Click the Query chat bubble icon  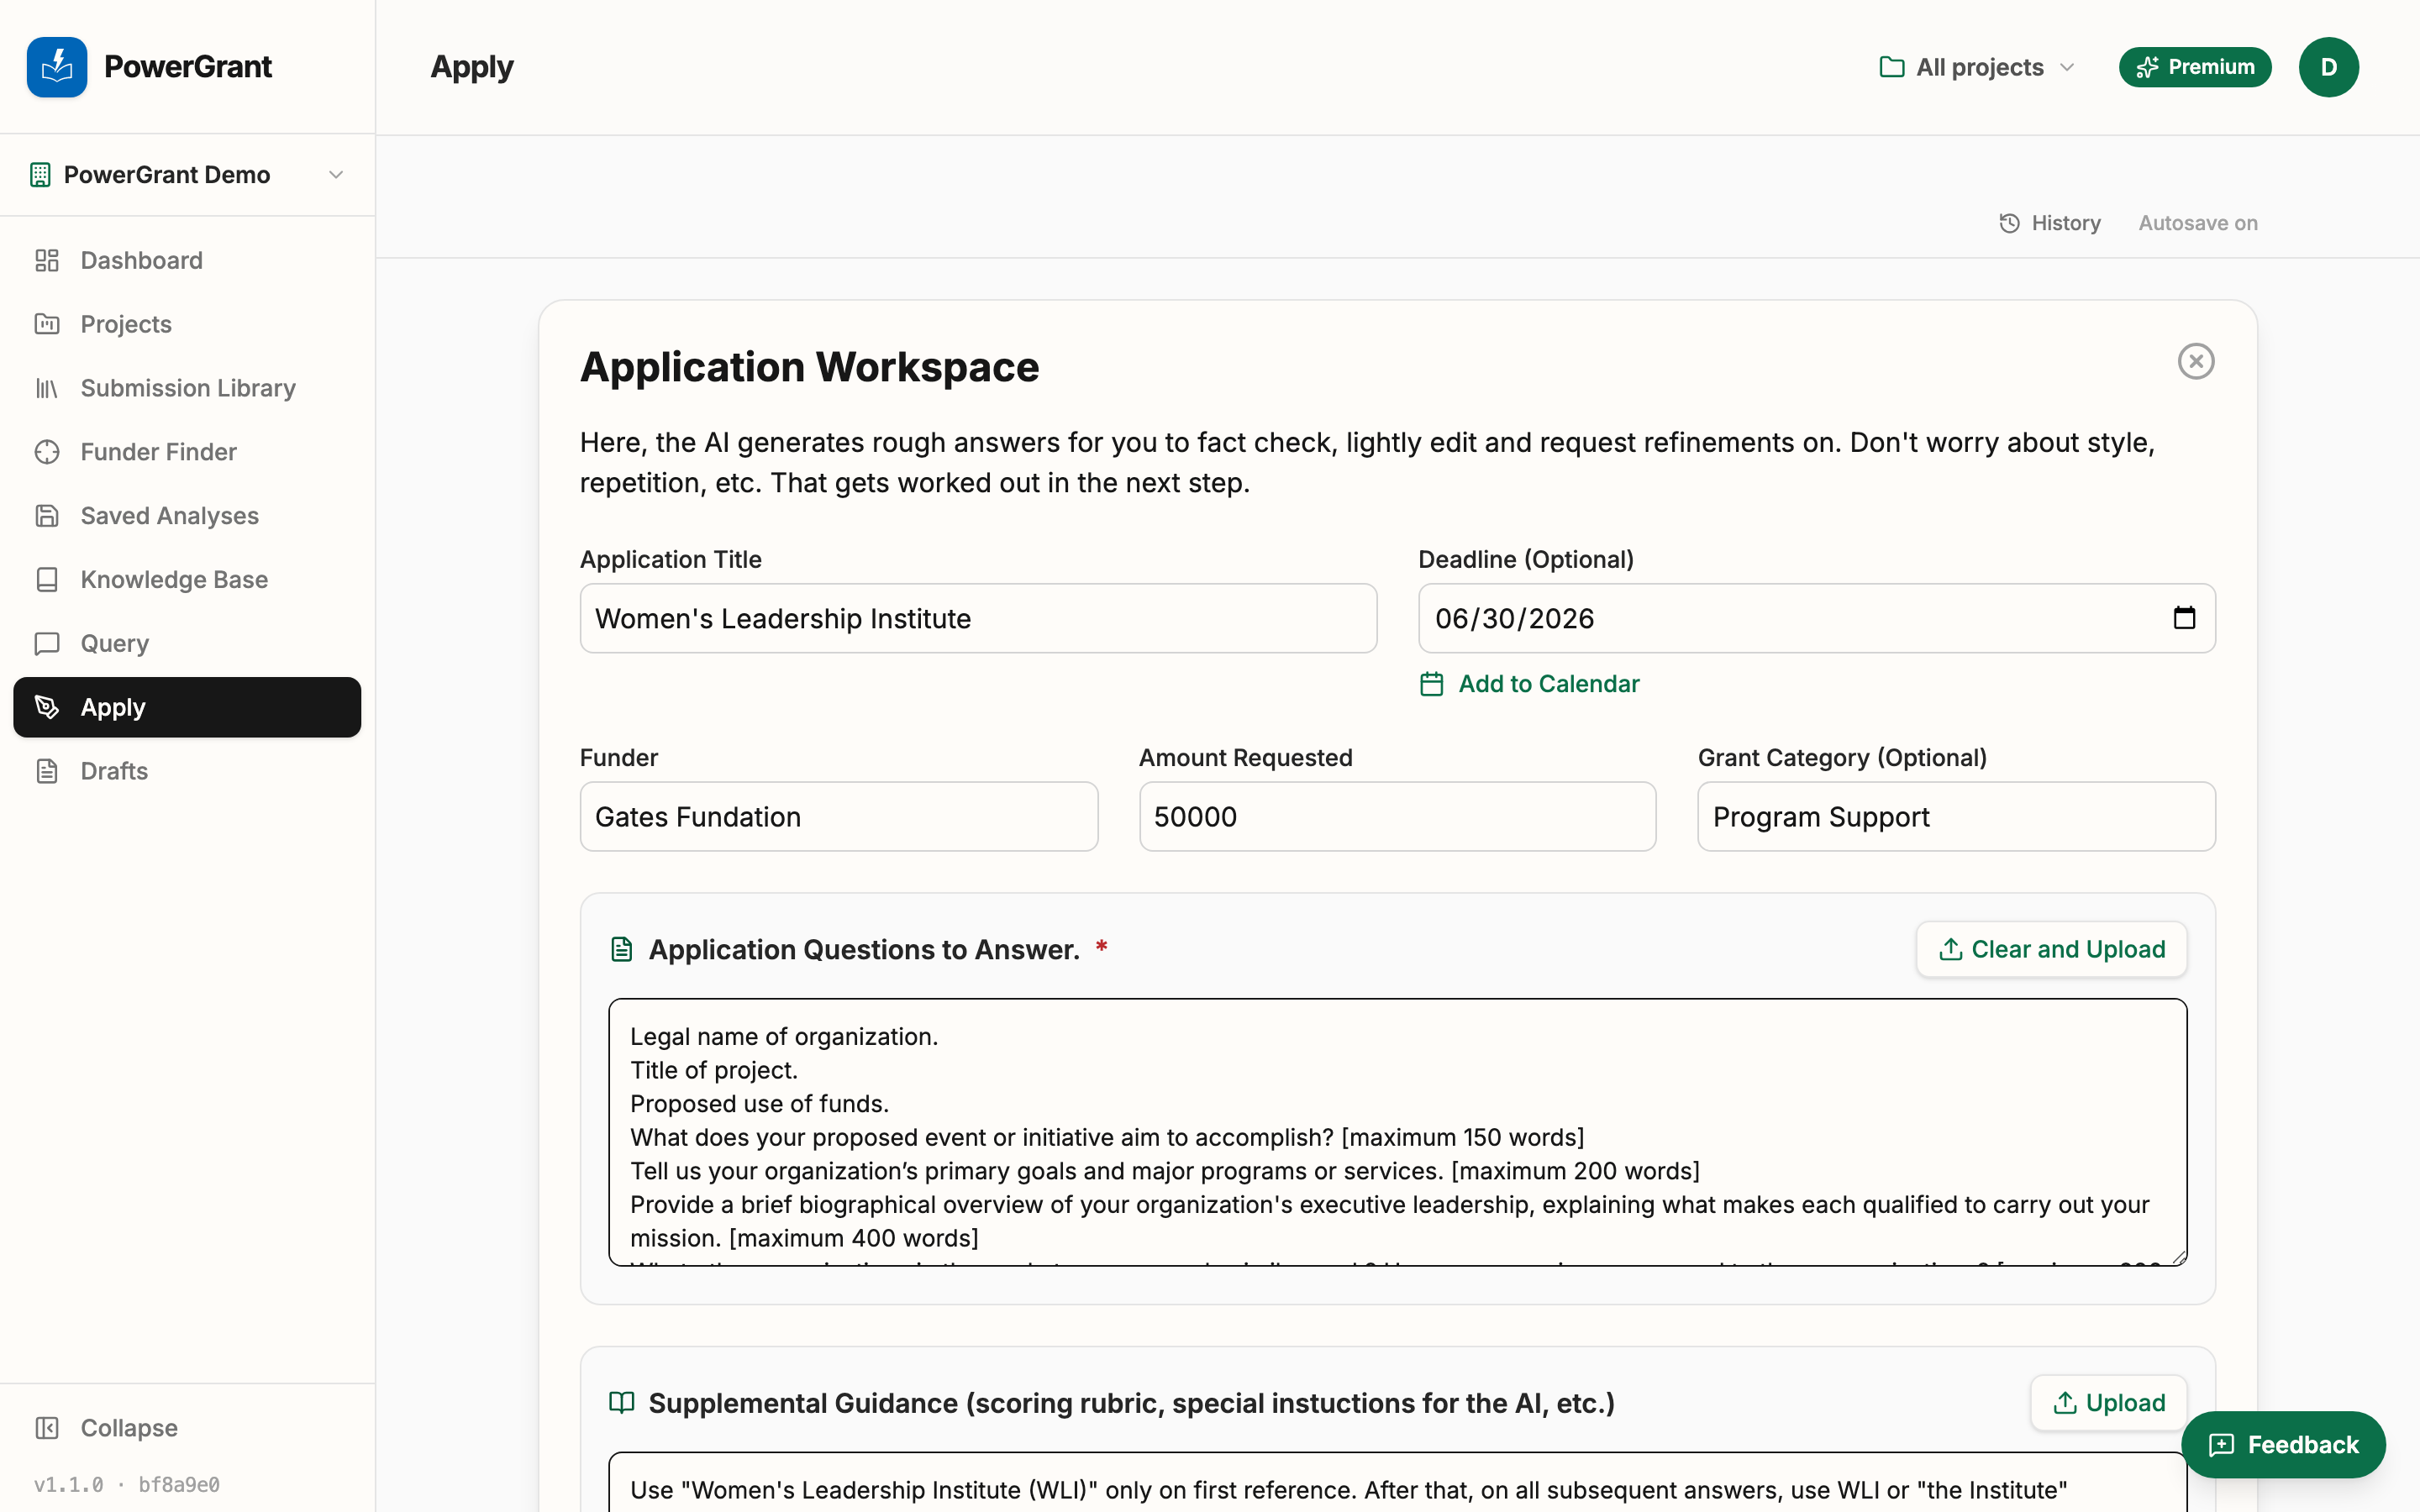47,644
